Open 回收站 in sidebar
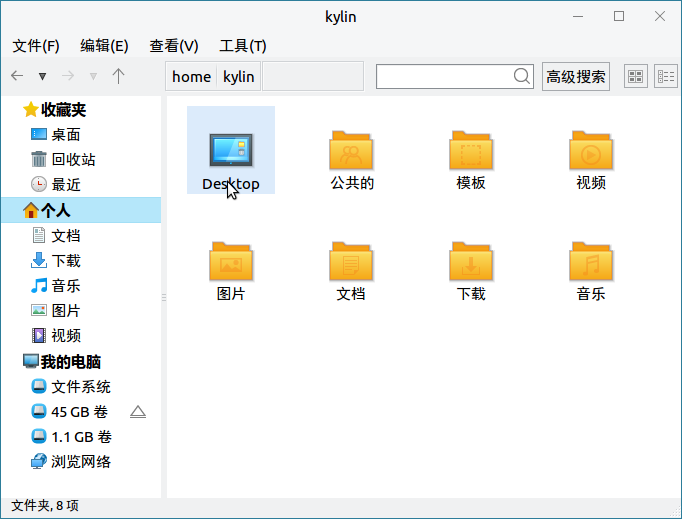The height and width of the screenshot is (519, 682). pyautogui.click(x=63, y=159)
